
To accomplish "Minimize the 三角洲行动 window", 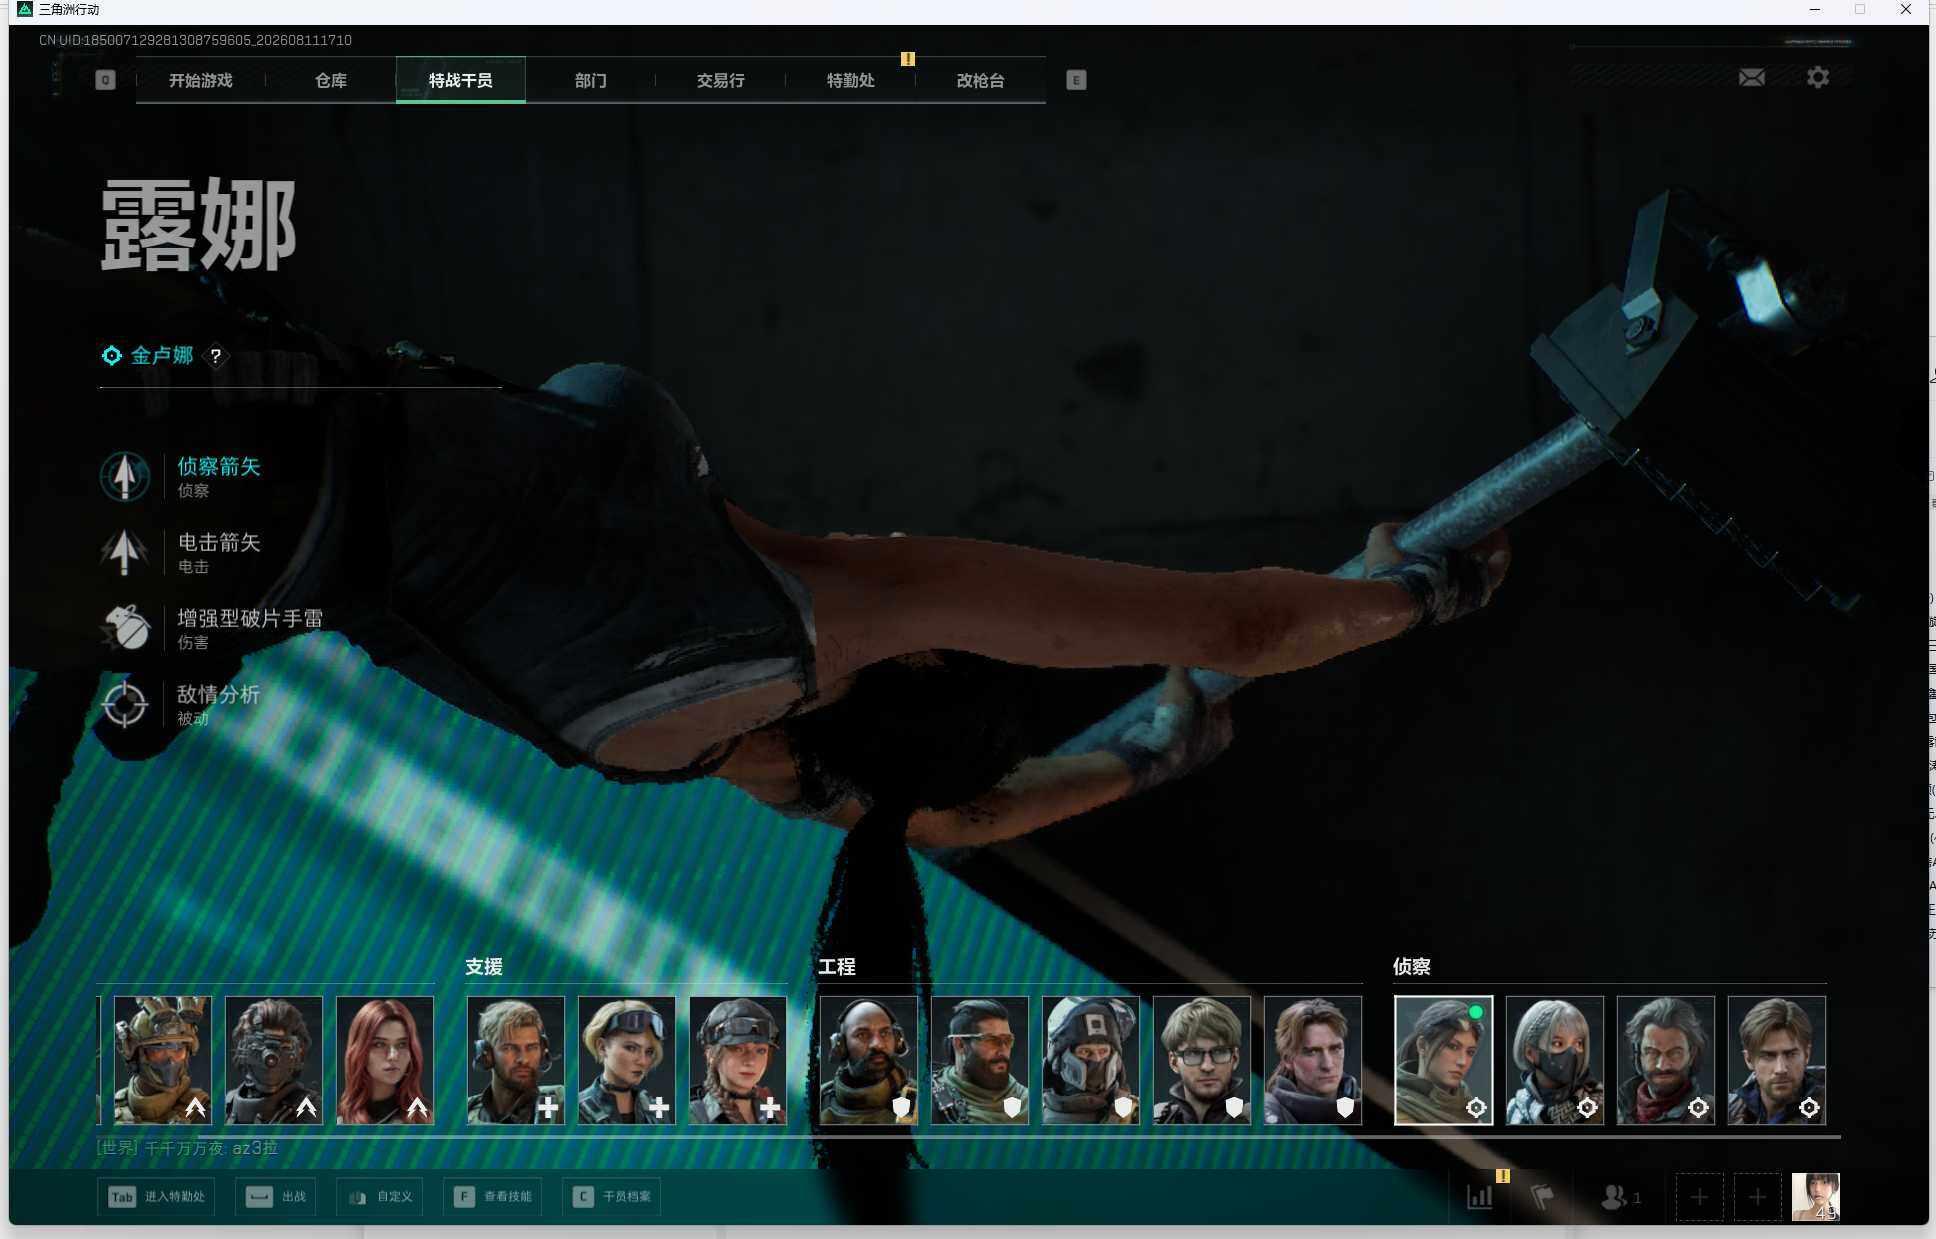I will point(1814,10).
